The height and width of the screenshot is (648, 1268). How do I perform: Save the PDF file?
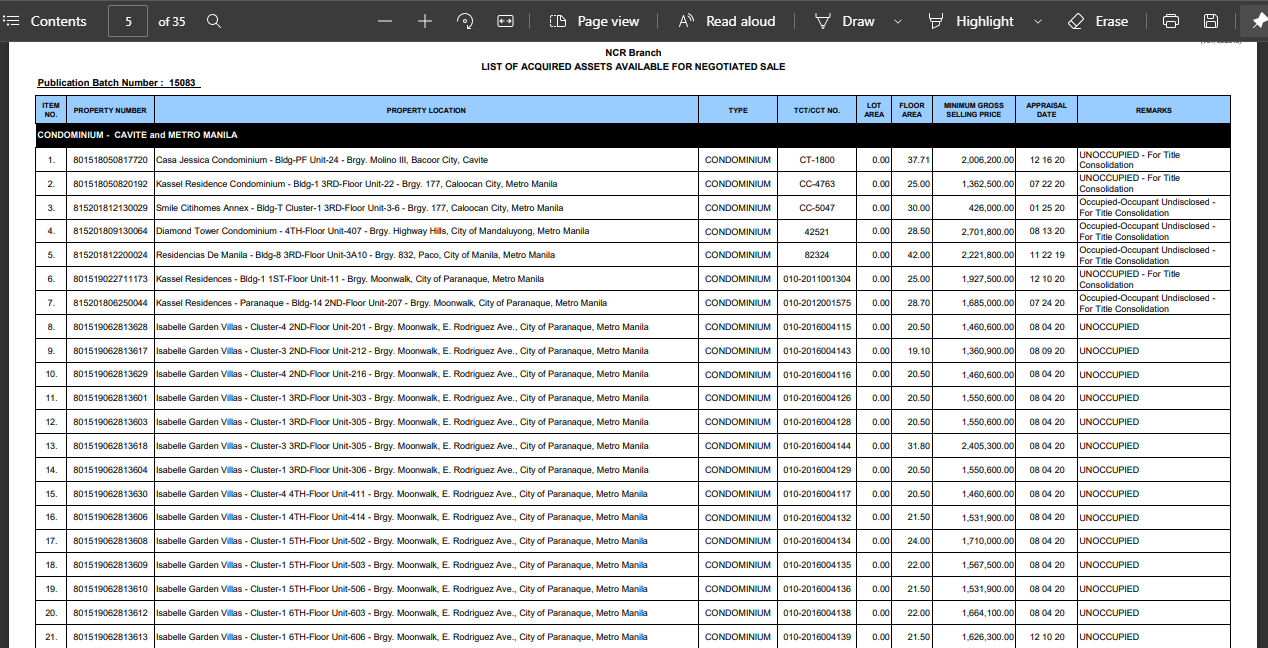coord(1211,21)
